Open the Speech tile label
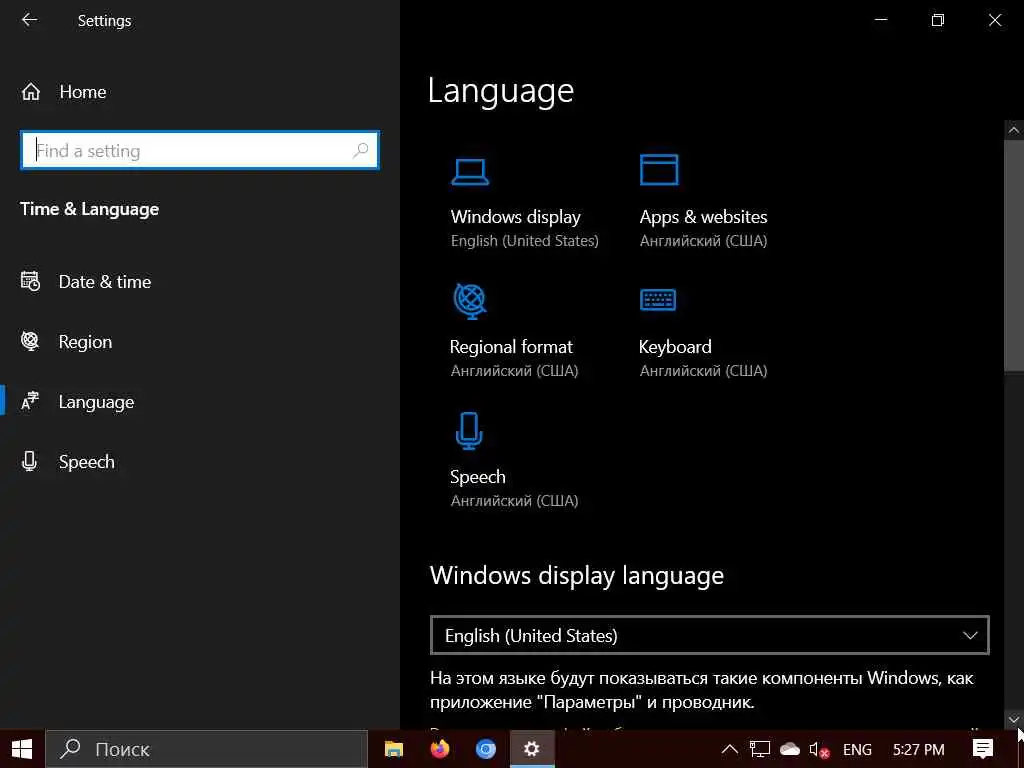This screenshot has width=1024, height=768. pos(477,477)
